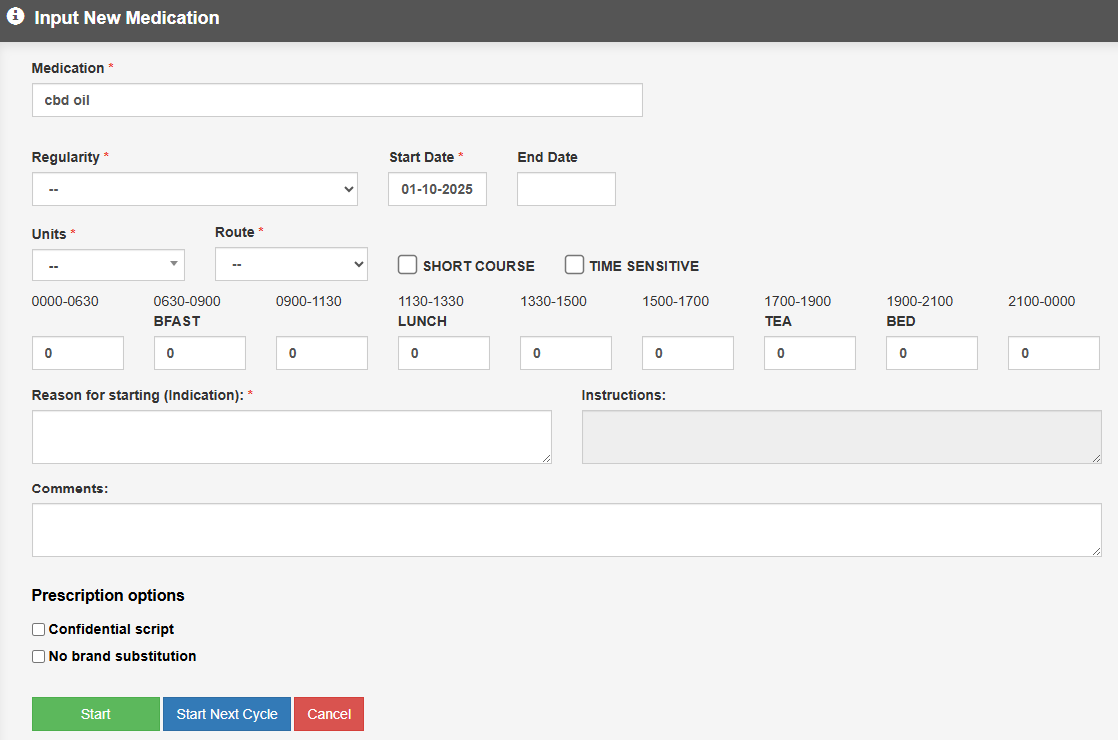Focus the Reason for starting text area

coord(291,437)
